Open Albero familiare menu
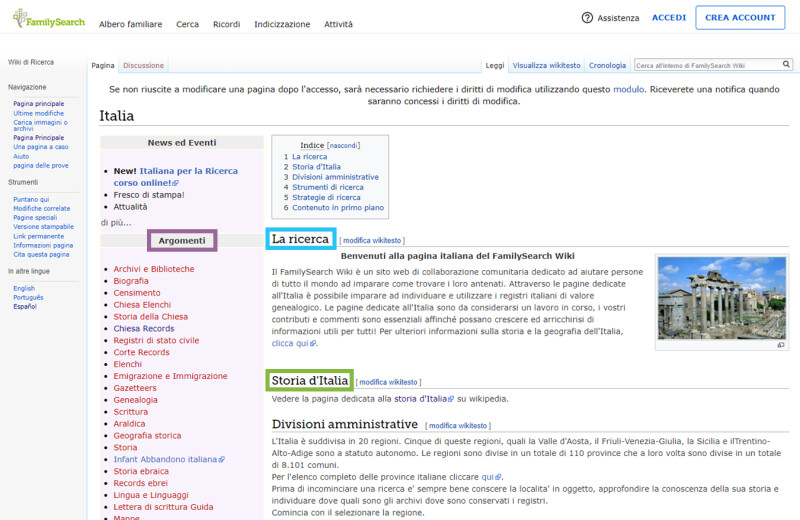This screenshot has width=800, height=520. [131, 24]
